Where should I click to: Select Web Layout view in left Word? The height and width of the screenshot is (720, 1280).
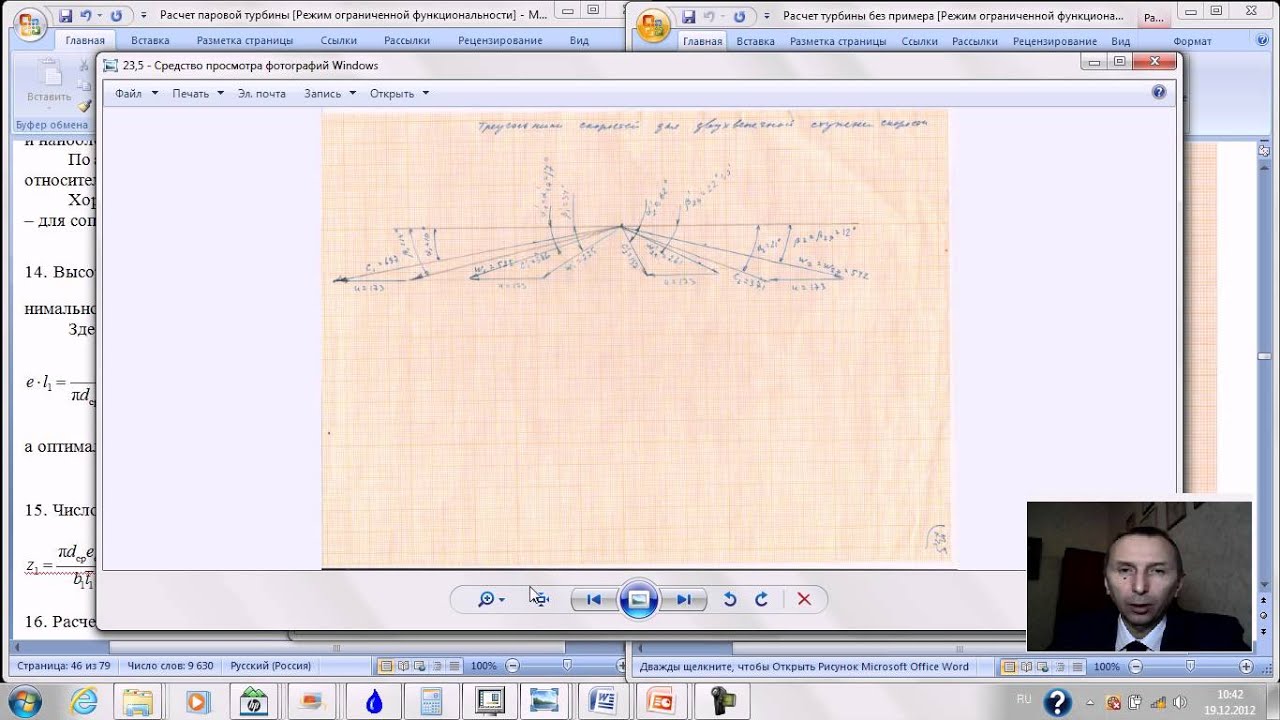point(420,666)
